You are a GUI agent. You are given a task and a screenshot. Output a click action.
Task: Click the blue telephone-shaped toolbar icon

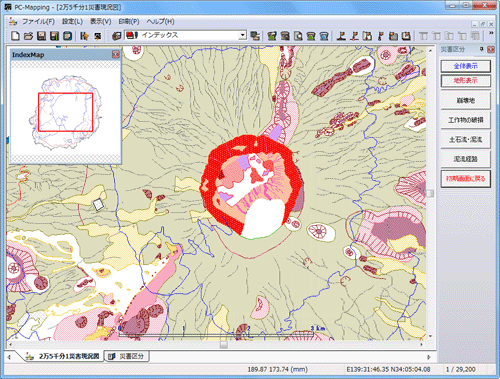pos(324,36)
